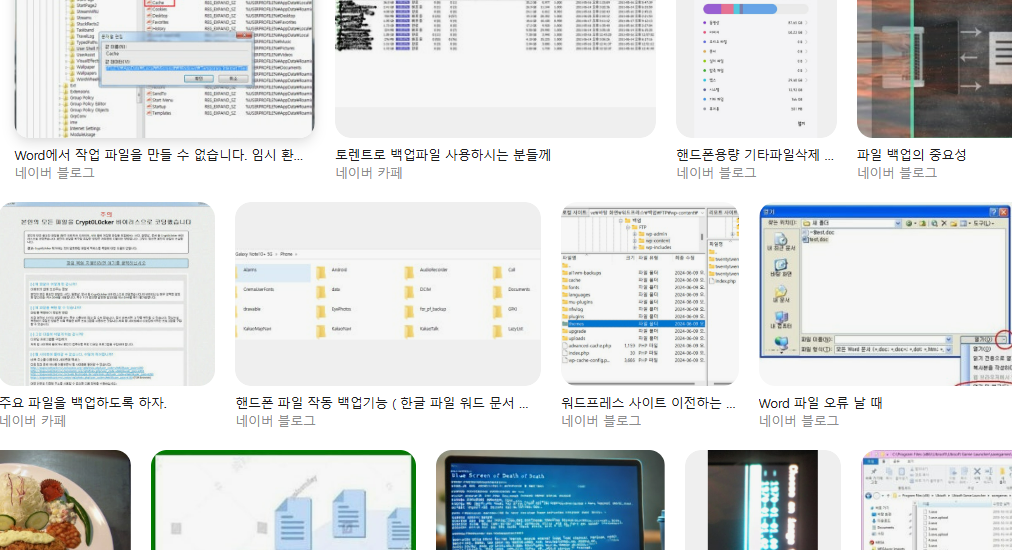Click '네이버 블로그' under the Word temp file result
The image size is (1012, 550).
point(55,173)
